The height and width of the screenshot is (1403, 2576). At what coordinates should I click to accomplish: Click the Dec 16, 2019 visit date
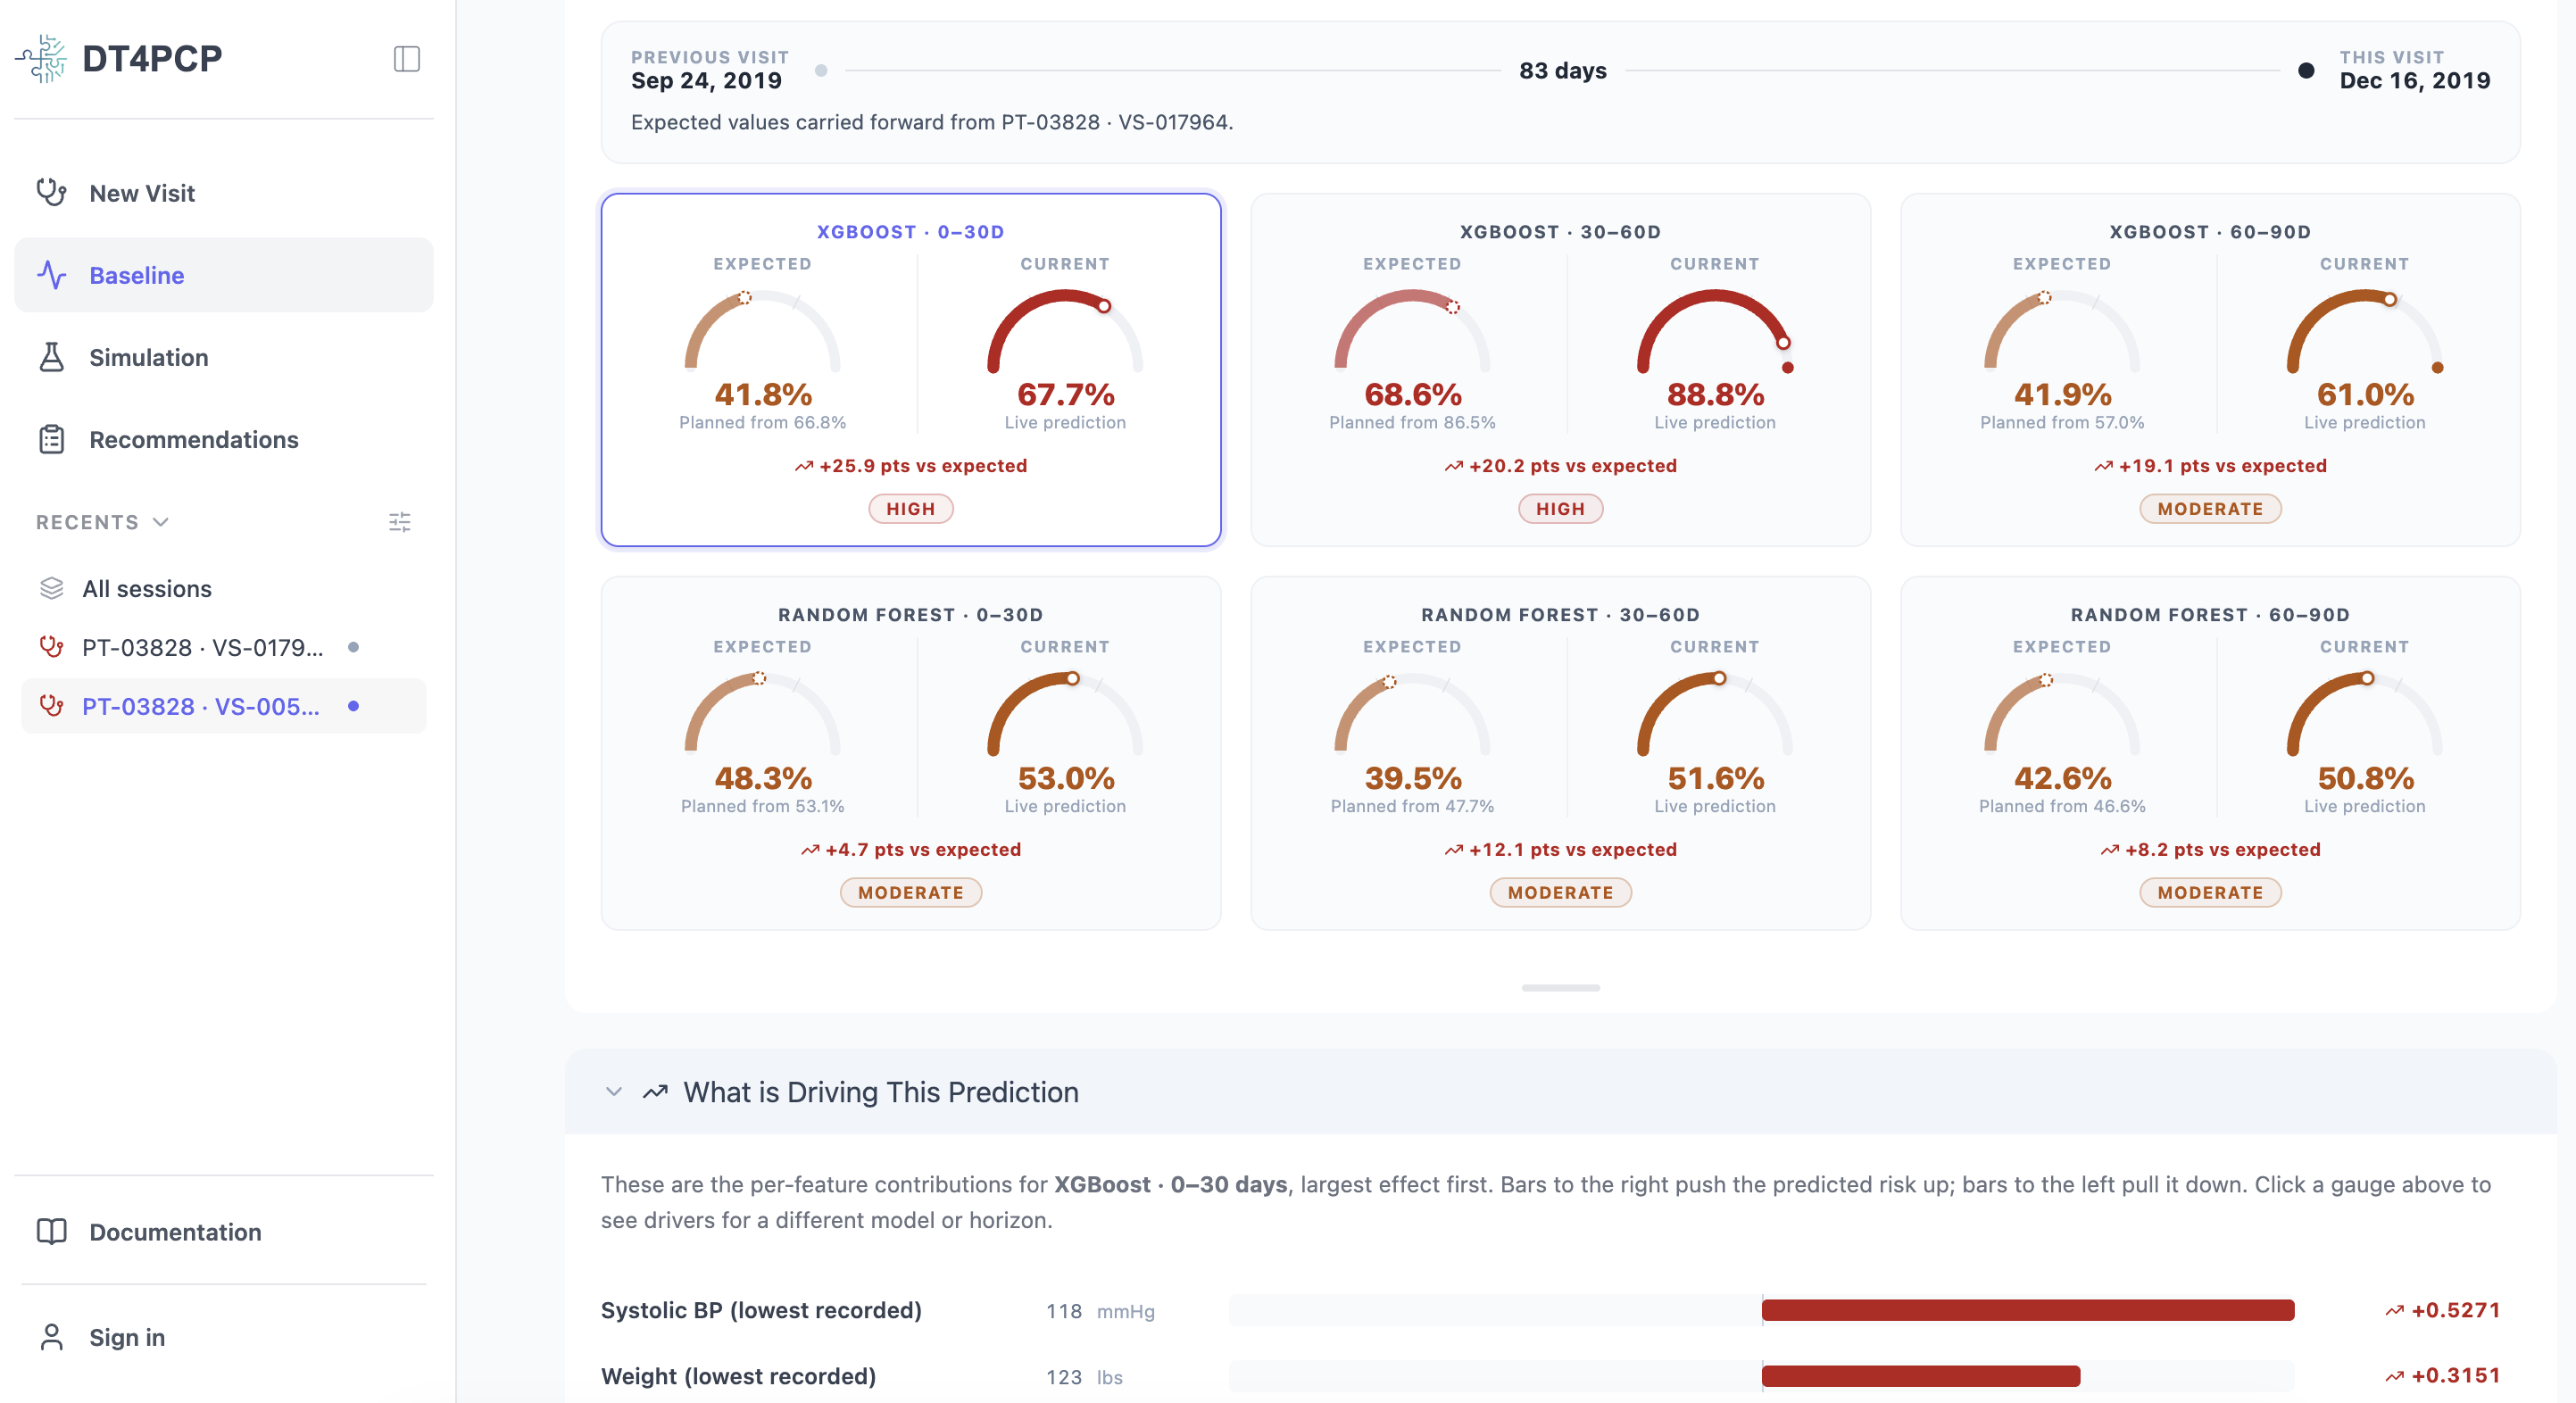coord(2414,81)
